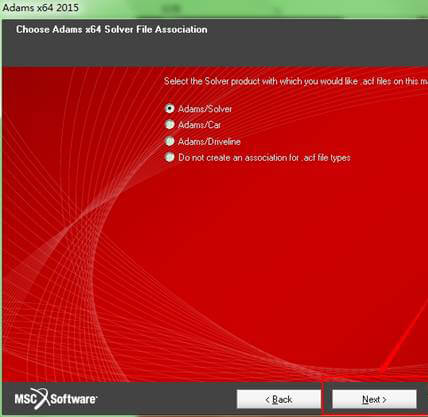Select the Adams/Solver radio button
The image size is (428, 417).
[170, 108]
